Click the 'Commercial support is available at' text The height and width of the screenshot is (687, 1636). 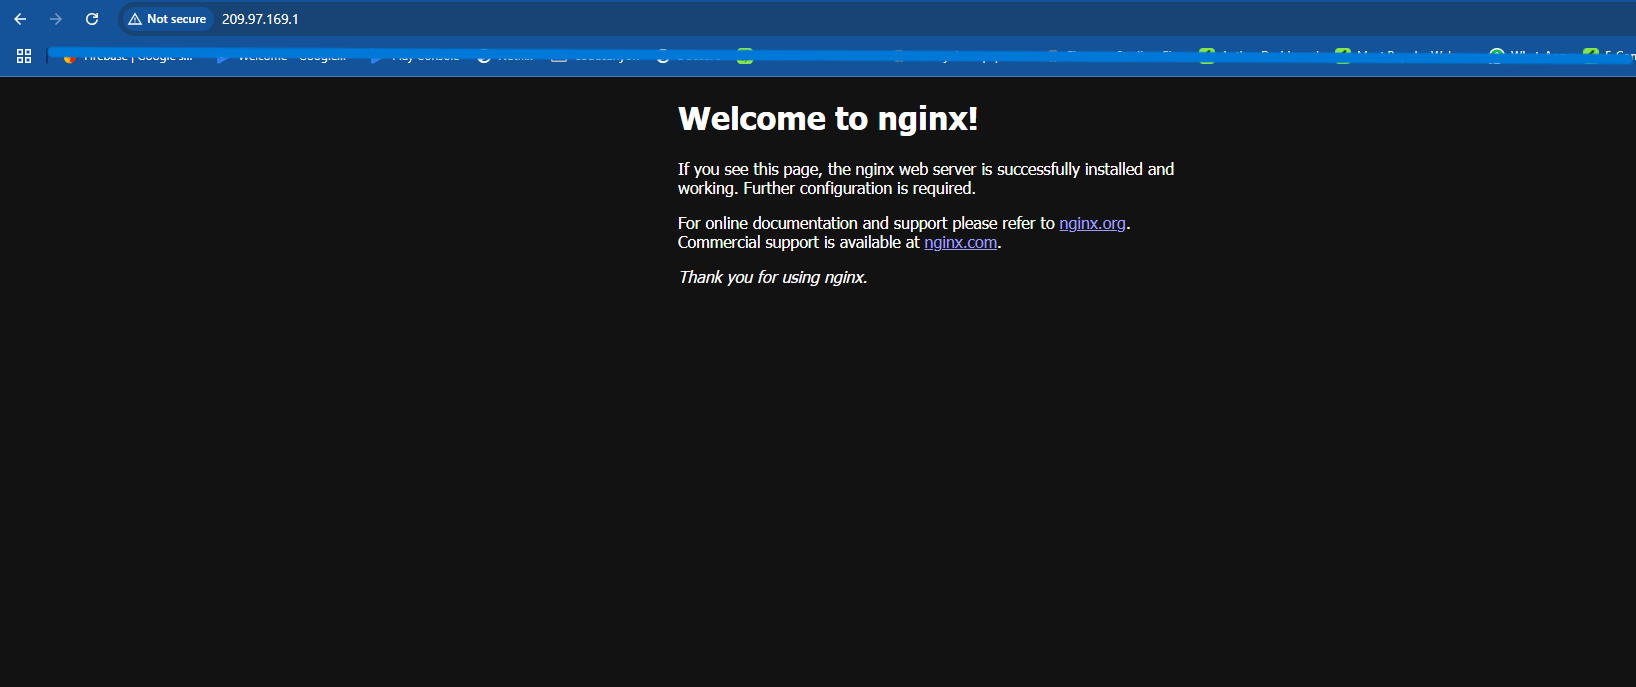coord(798,243)
